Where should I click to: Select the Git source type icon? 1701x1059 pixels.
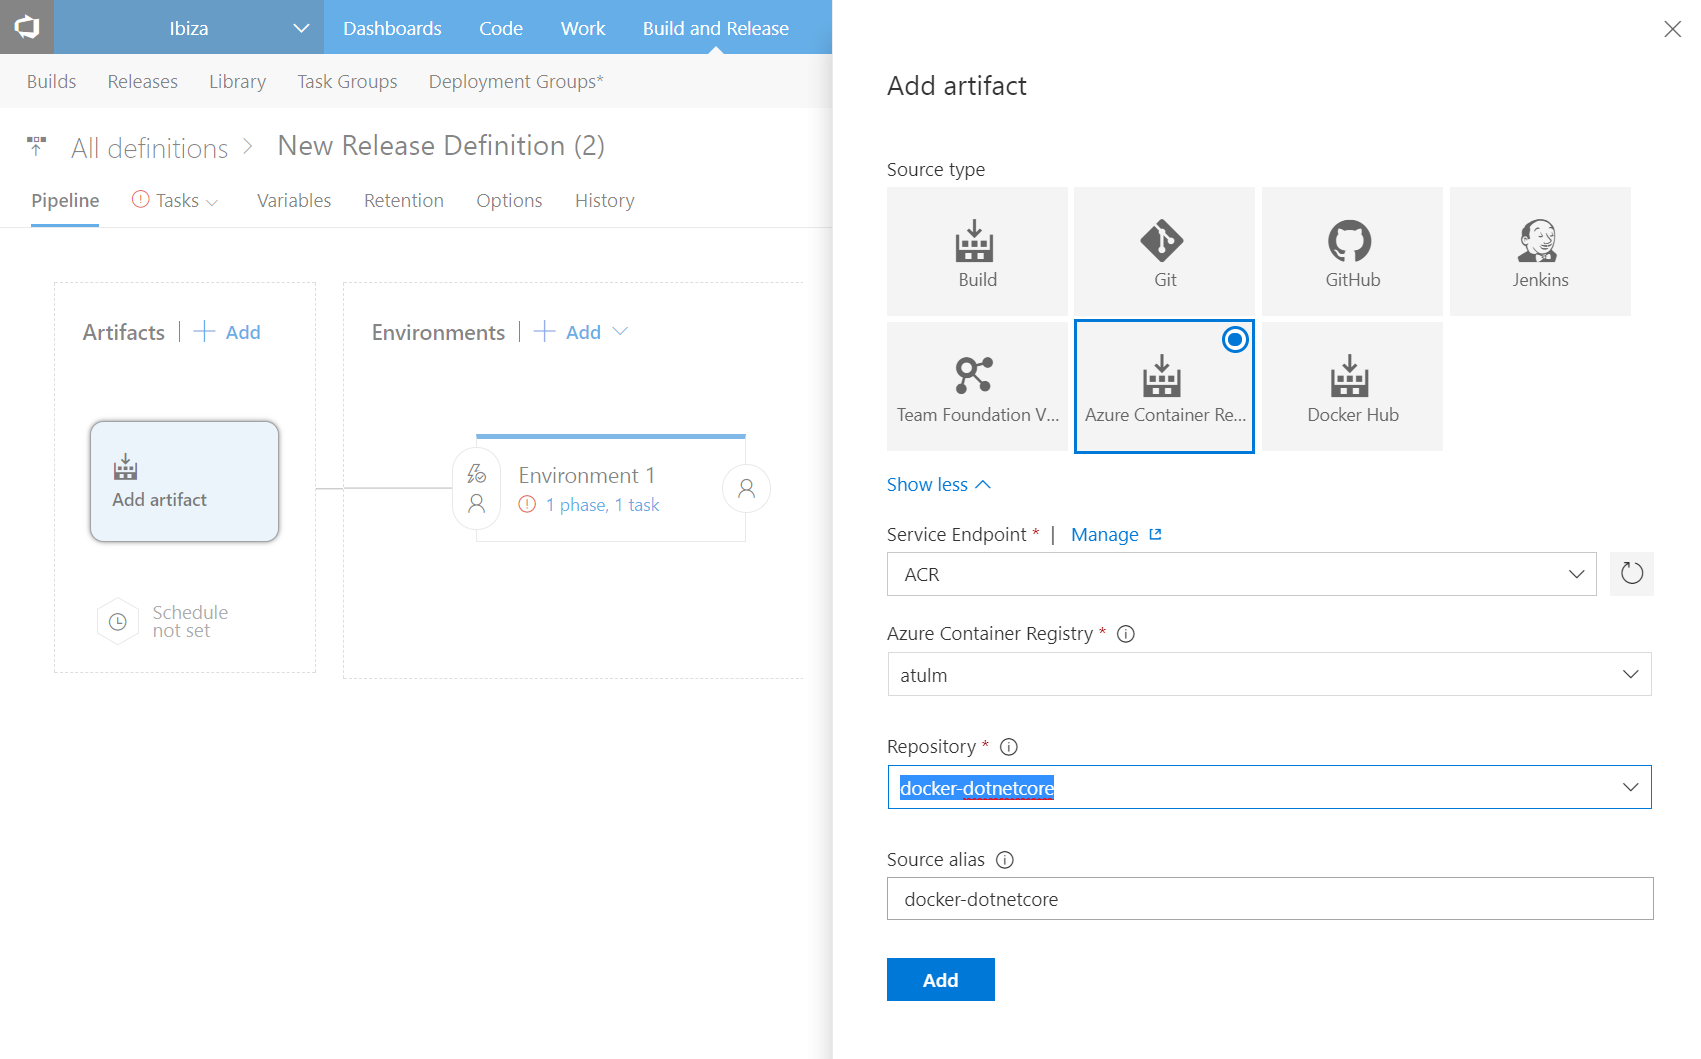pyautogui.click(x=1163, y=251)
